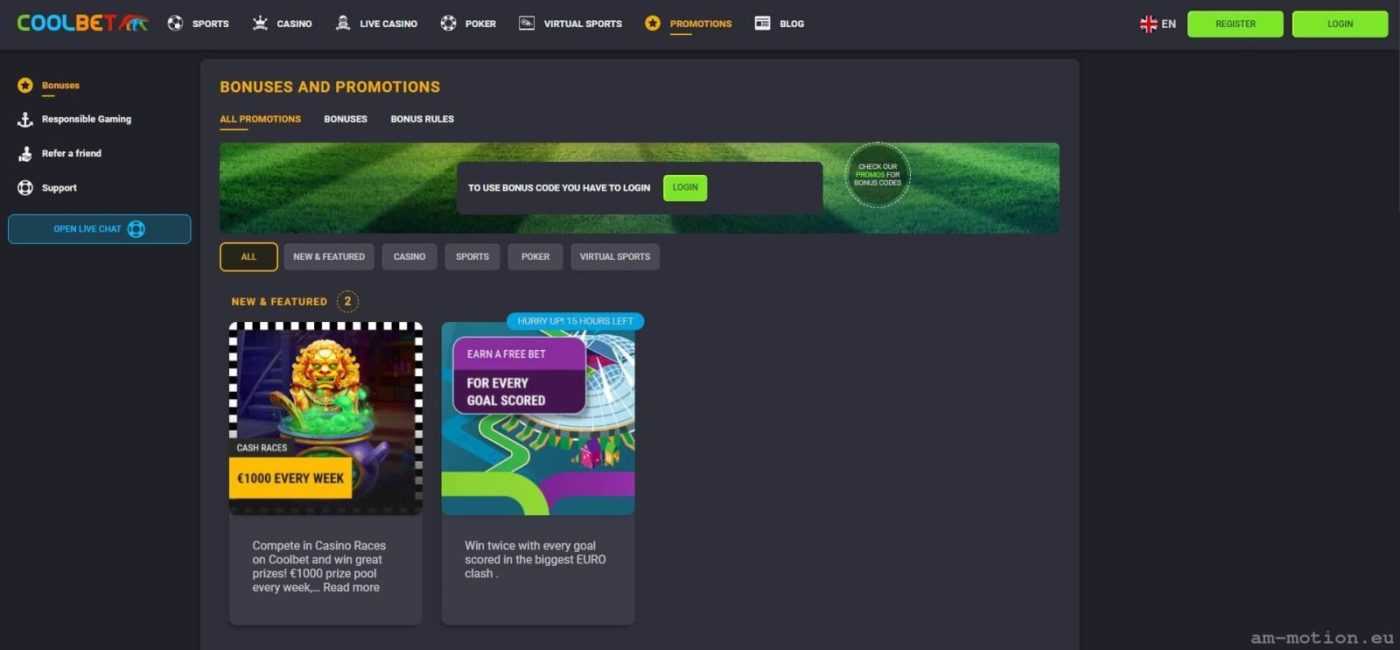Viewport: 1400px width, 650px height.
Task: Go to Live Casino
Action: (x=388, y=24)
